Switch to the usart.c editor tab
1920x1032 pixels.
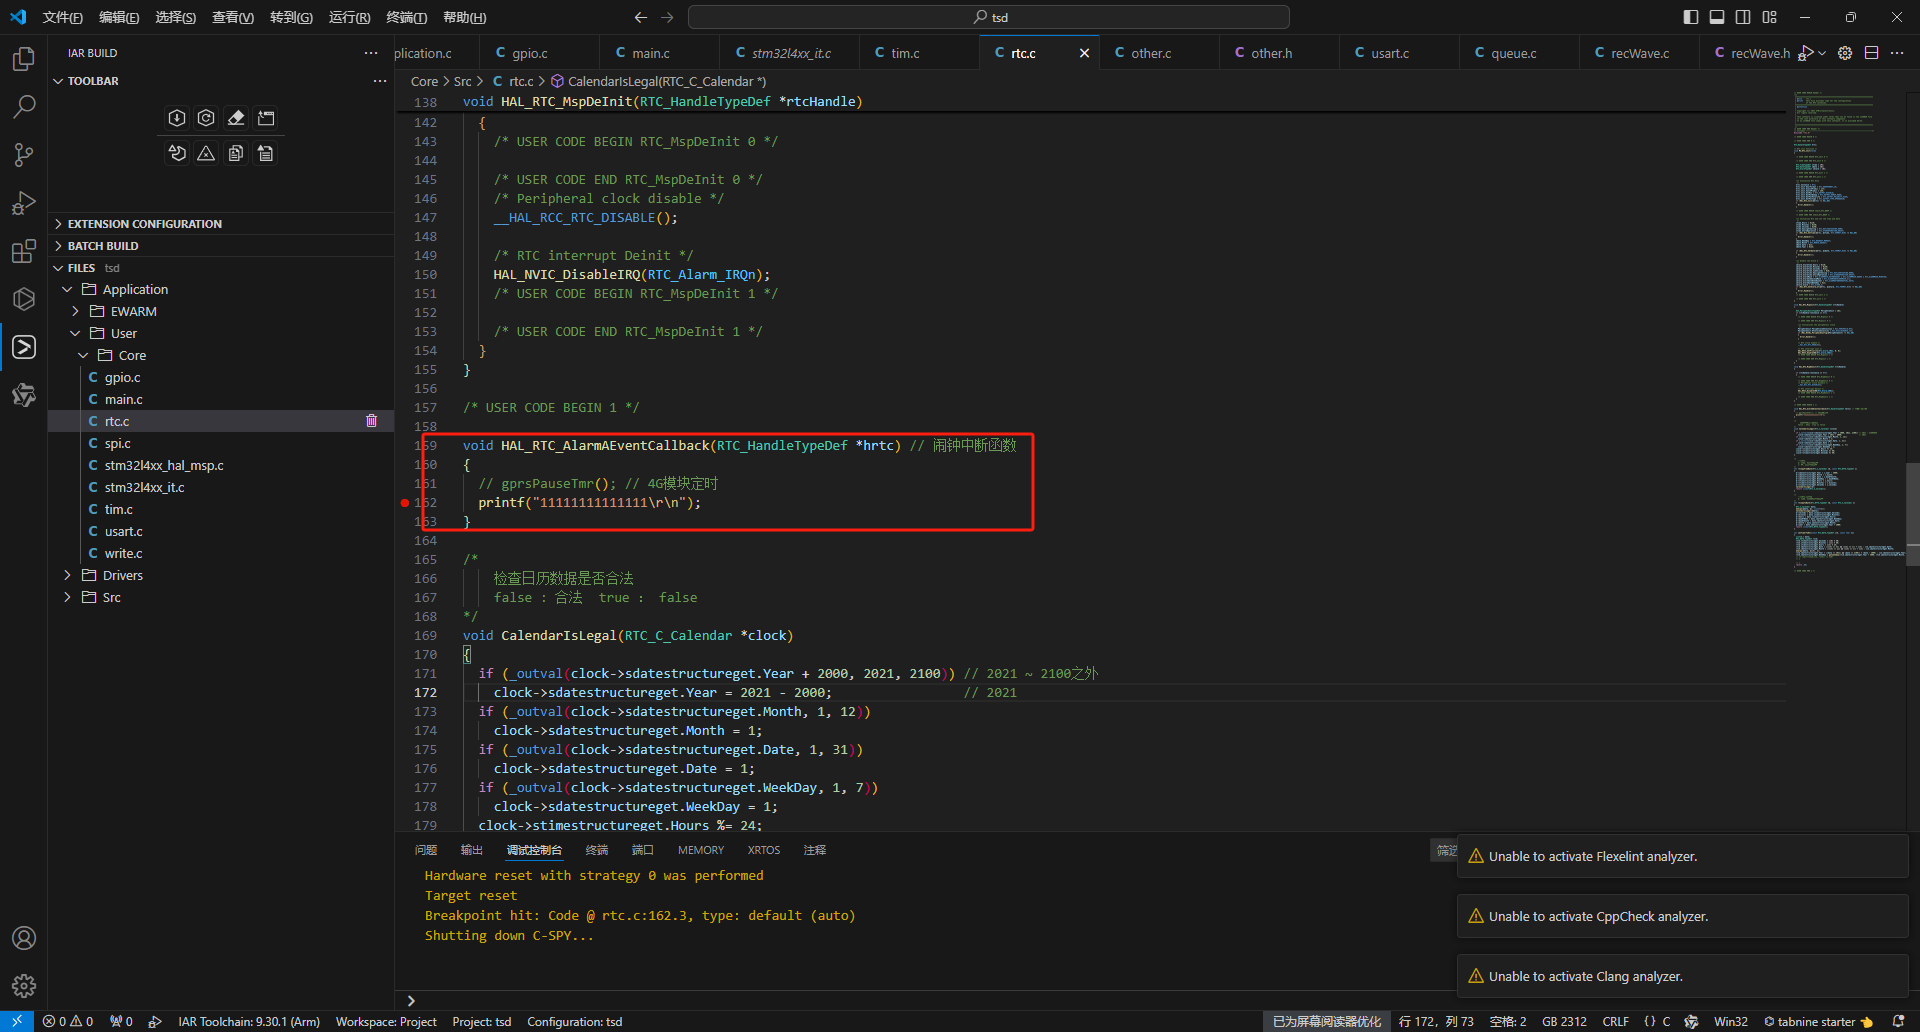pyautogui.click(x=1389, y=53)
